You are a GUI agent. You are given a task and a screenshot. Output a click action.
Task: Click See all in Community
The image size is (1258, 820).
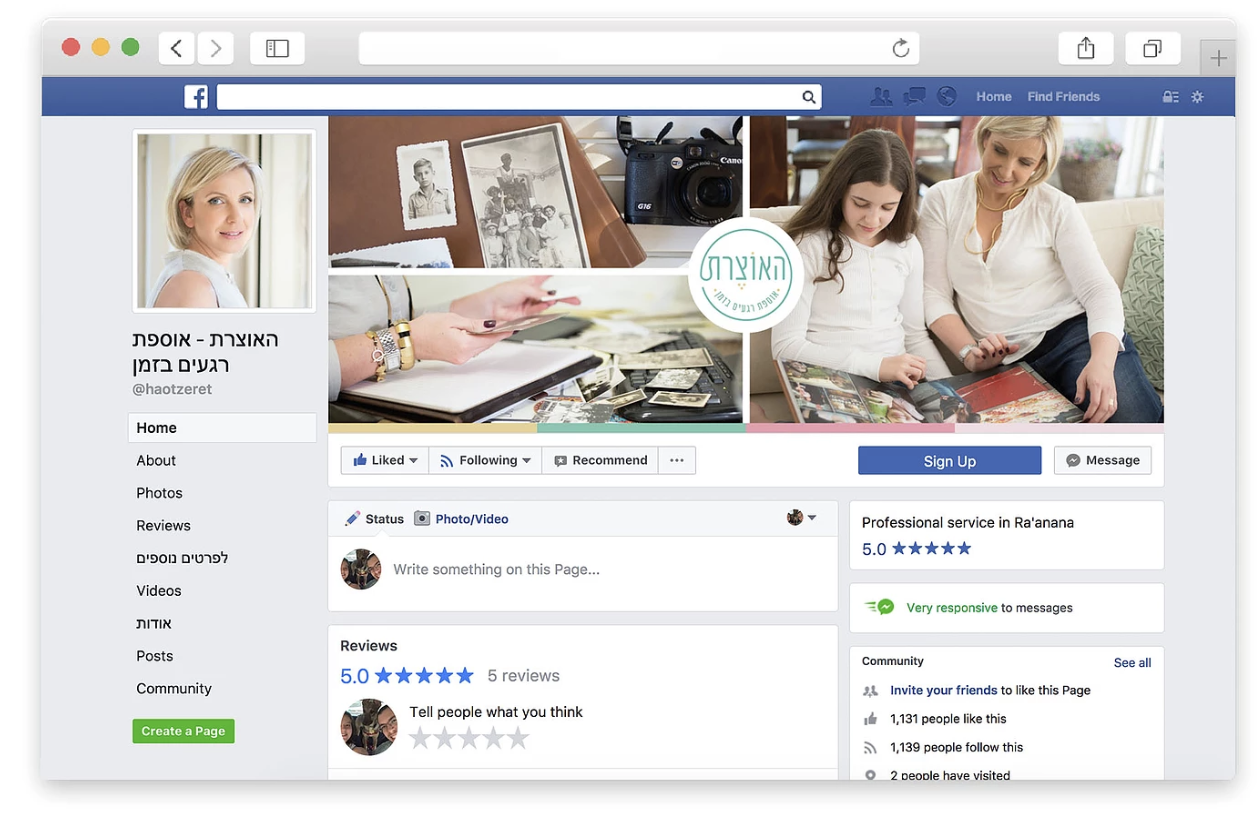(1133, 663)
